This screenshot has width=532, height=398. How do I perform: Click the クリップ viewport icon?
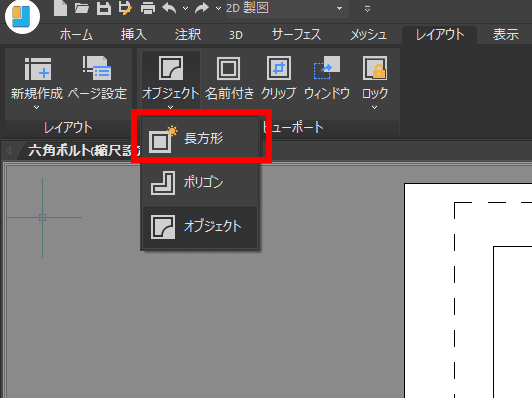pos(279,69)
